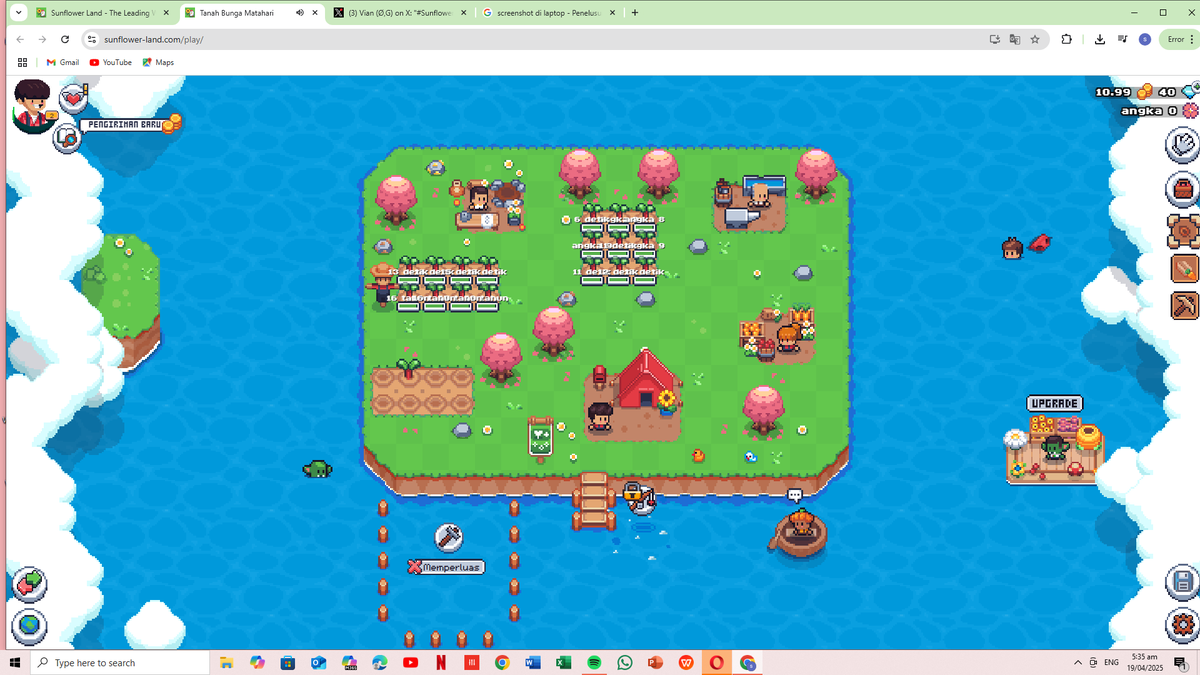Click the Memperluas expand land label

pyautogui.click(x=446, y=567)
